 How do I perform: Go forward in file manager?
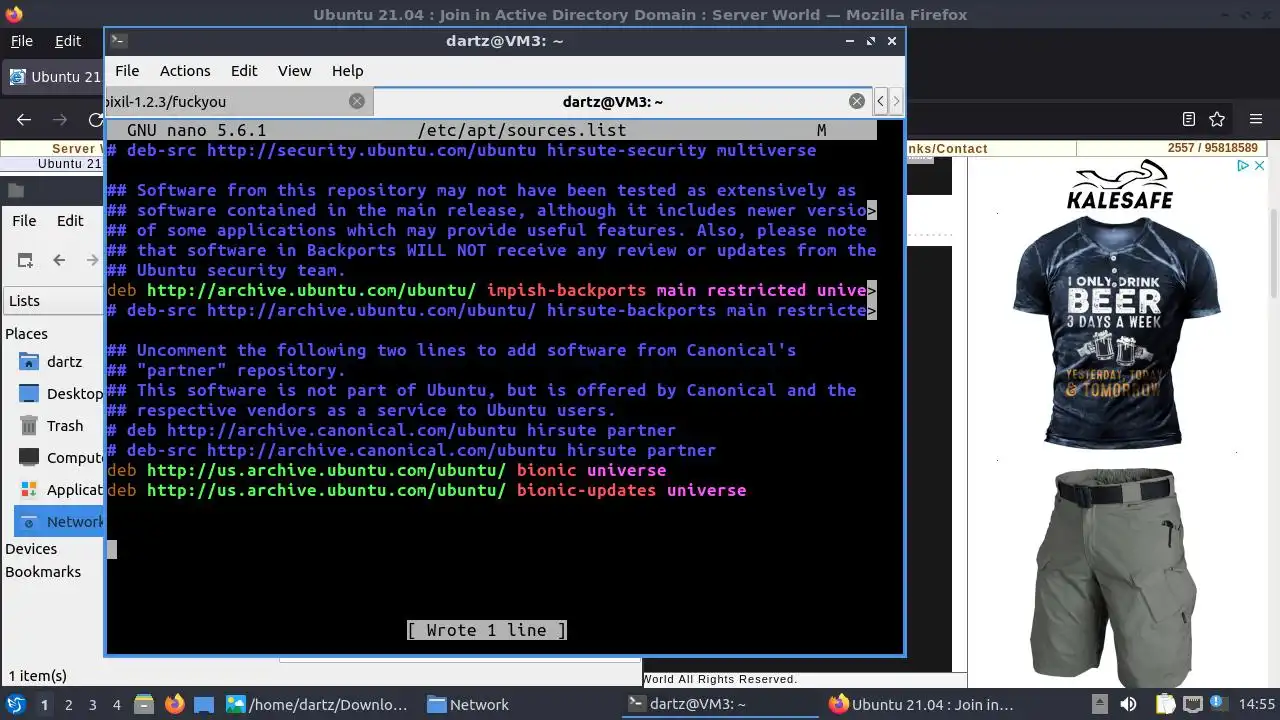tap(92, 260)
